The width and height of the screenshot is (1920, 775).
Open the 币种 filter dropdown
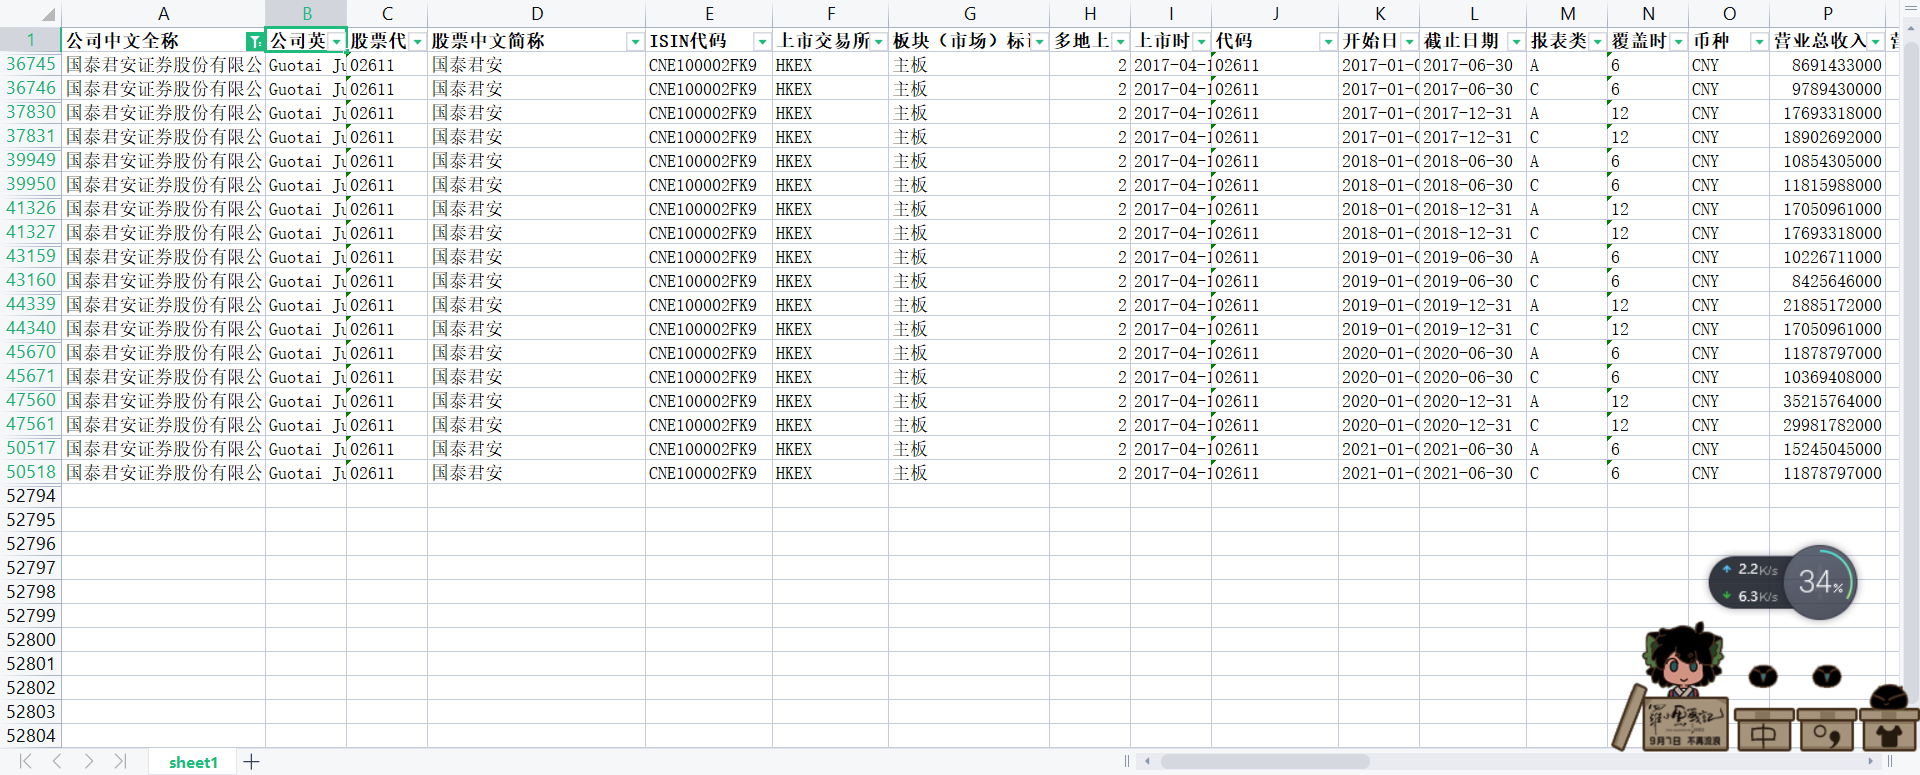tap(1760, 41)
